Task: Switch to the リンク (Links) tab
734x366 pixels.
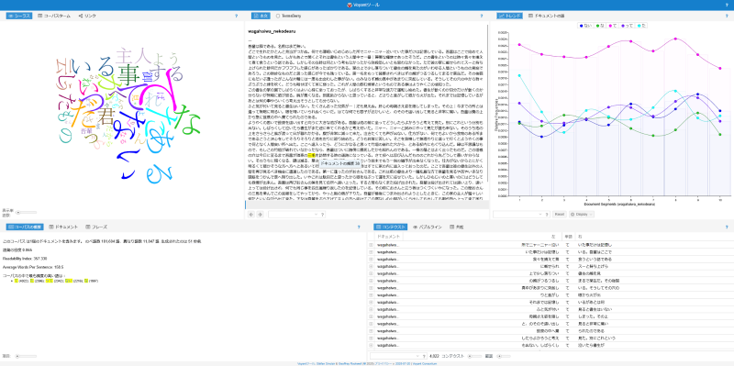Action: pos(88,16)
